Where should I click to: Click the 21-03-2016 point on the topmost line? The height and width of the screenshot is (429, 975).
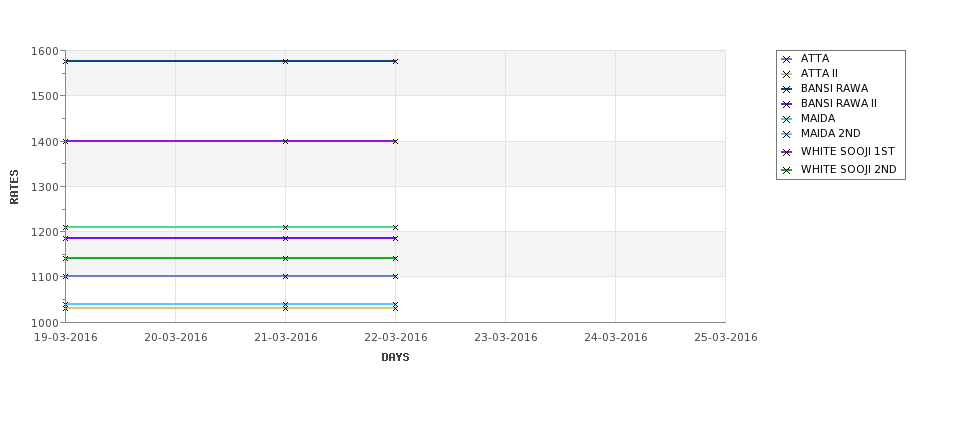pyautogui.click(x=285, y=62)
